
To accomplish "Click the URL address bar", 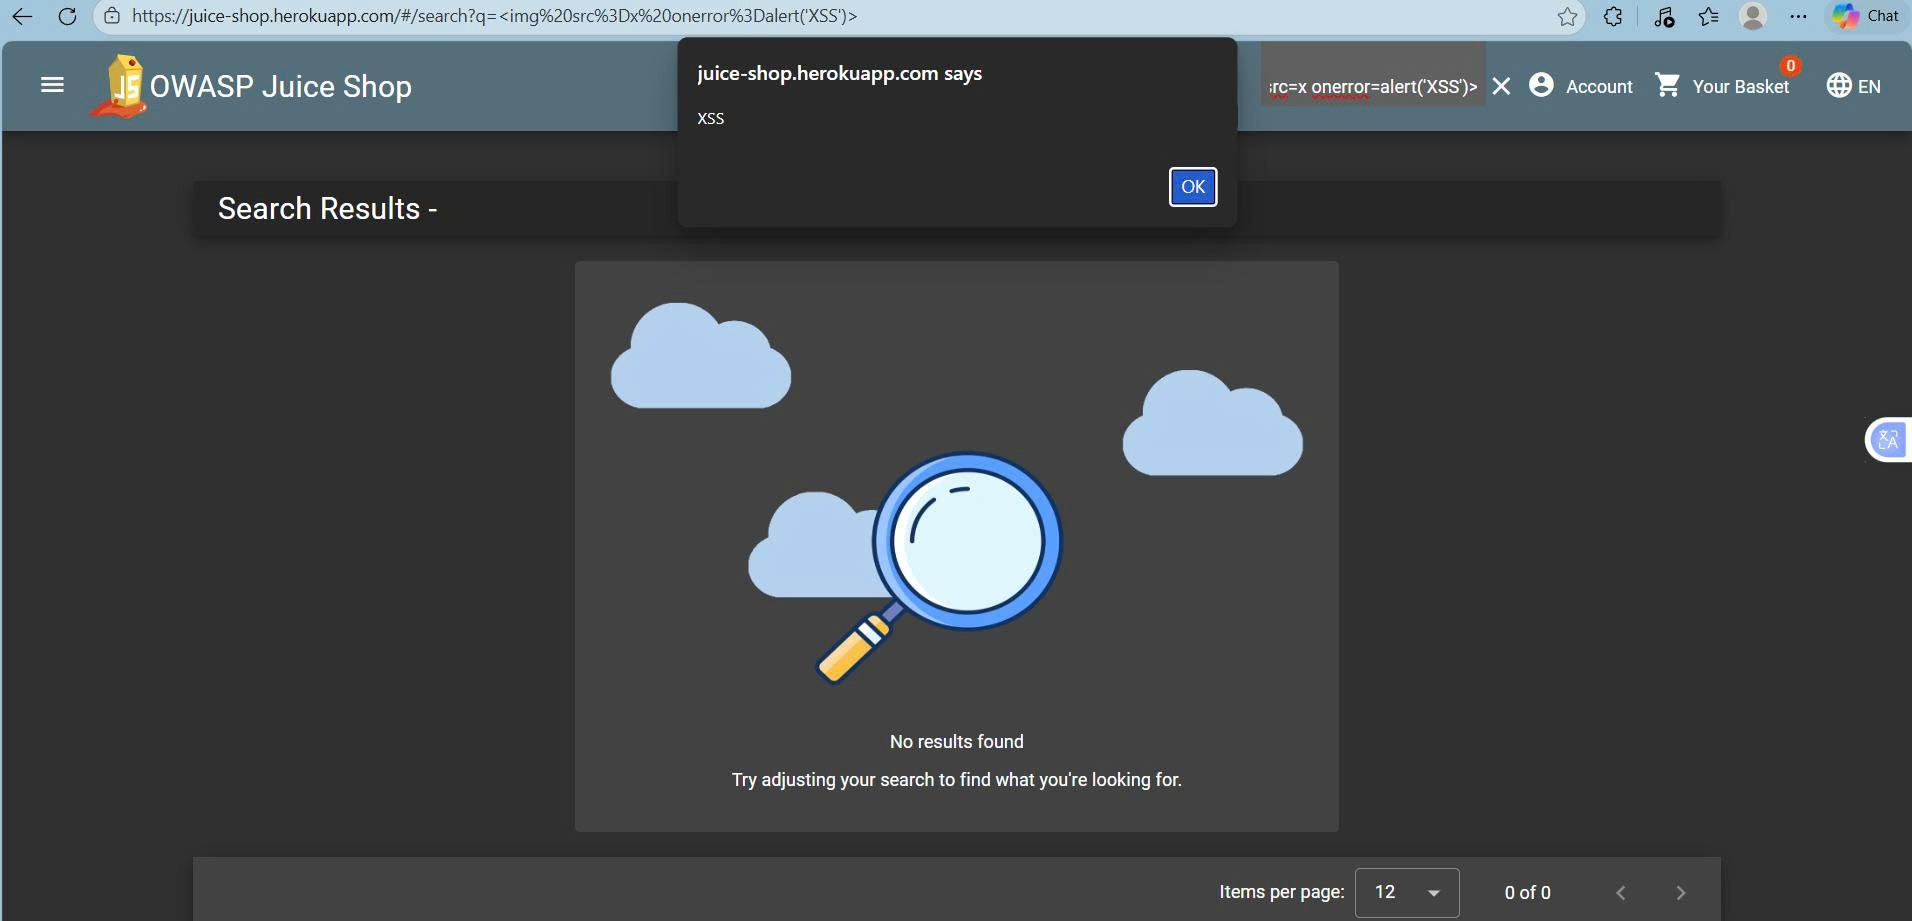I will [800, 16].
